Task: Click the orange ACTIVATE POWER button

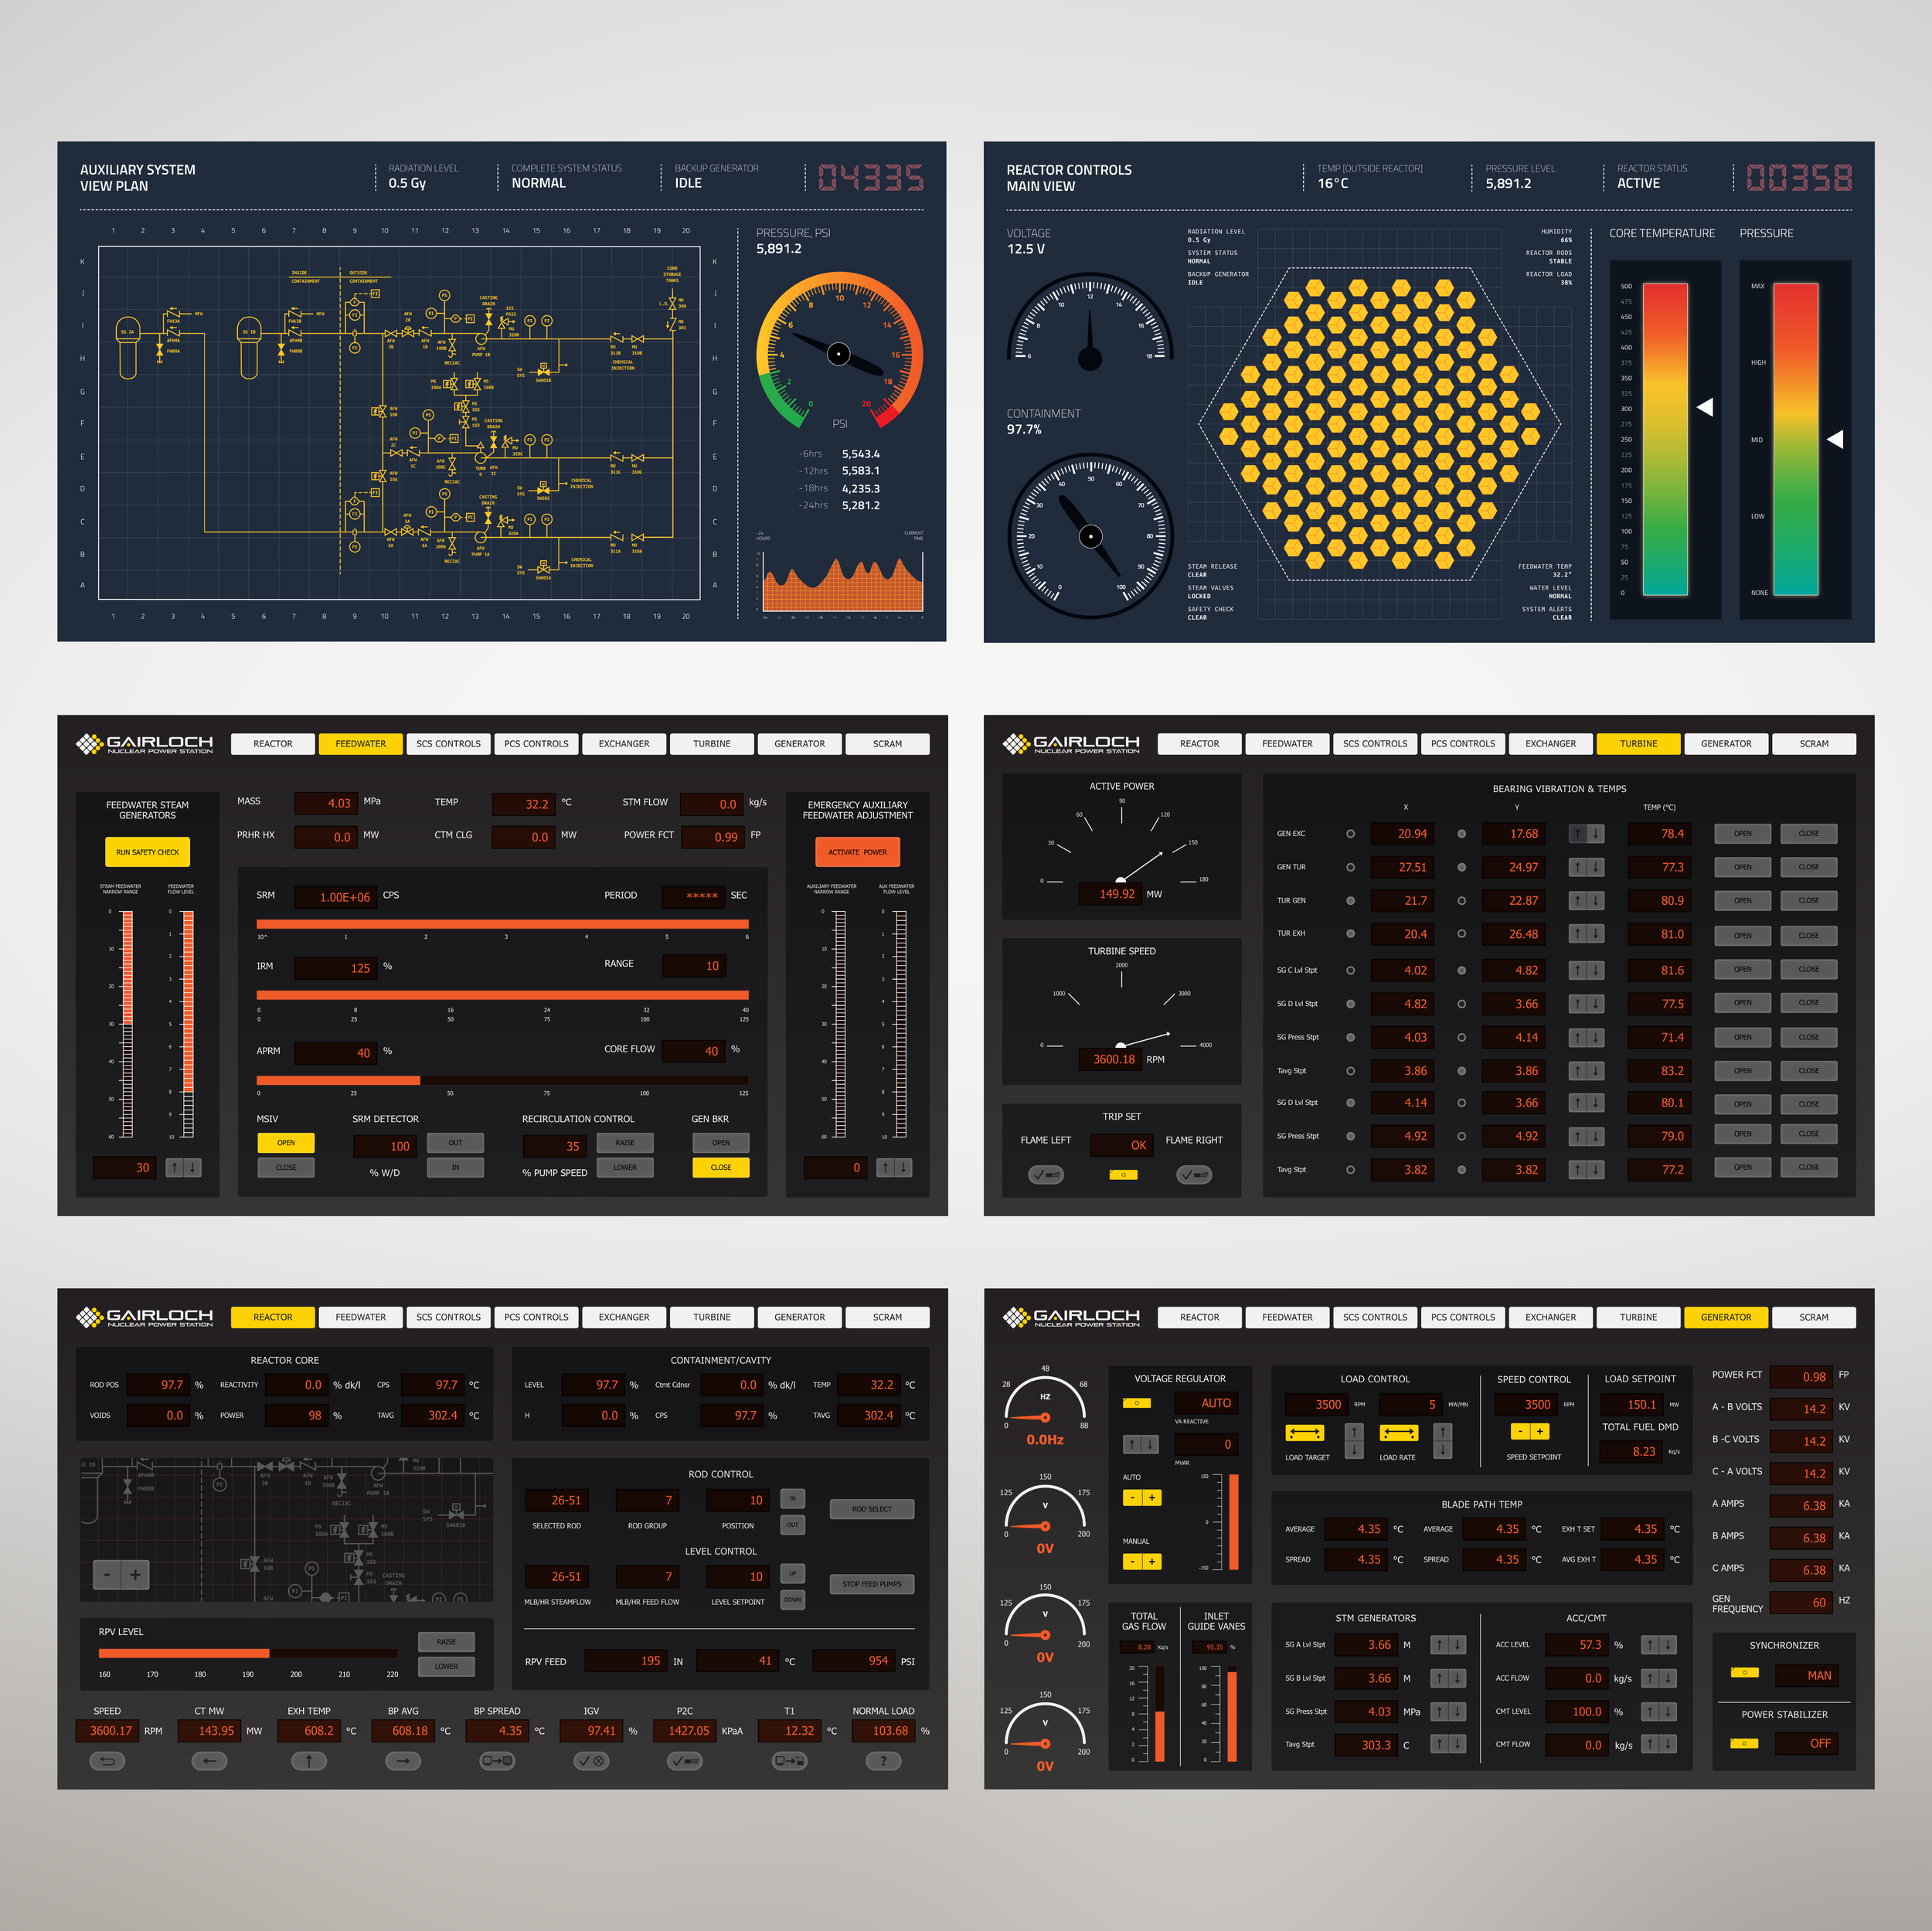Action: (857, 852)
